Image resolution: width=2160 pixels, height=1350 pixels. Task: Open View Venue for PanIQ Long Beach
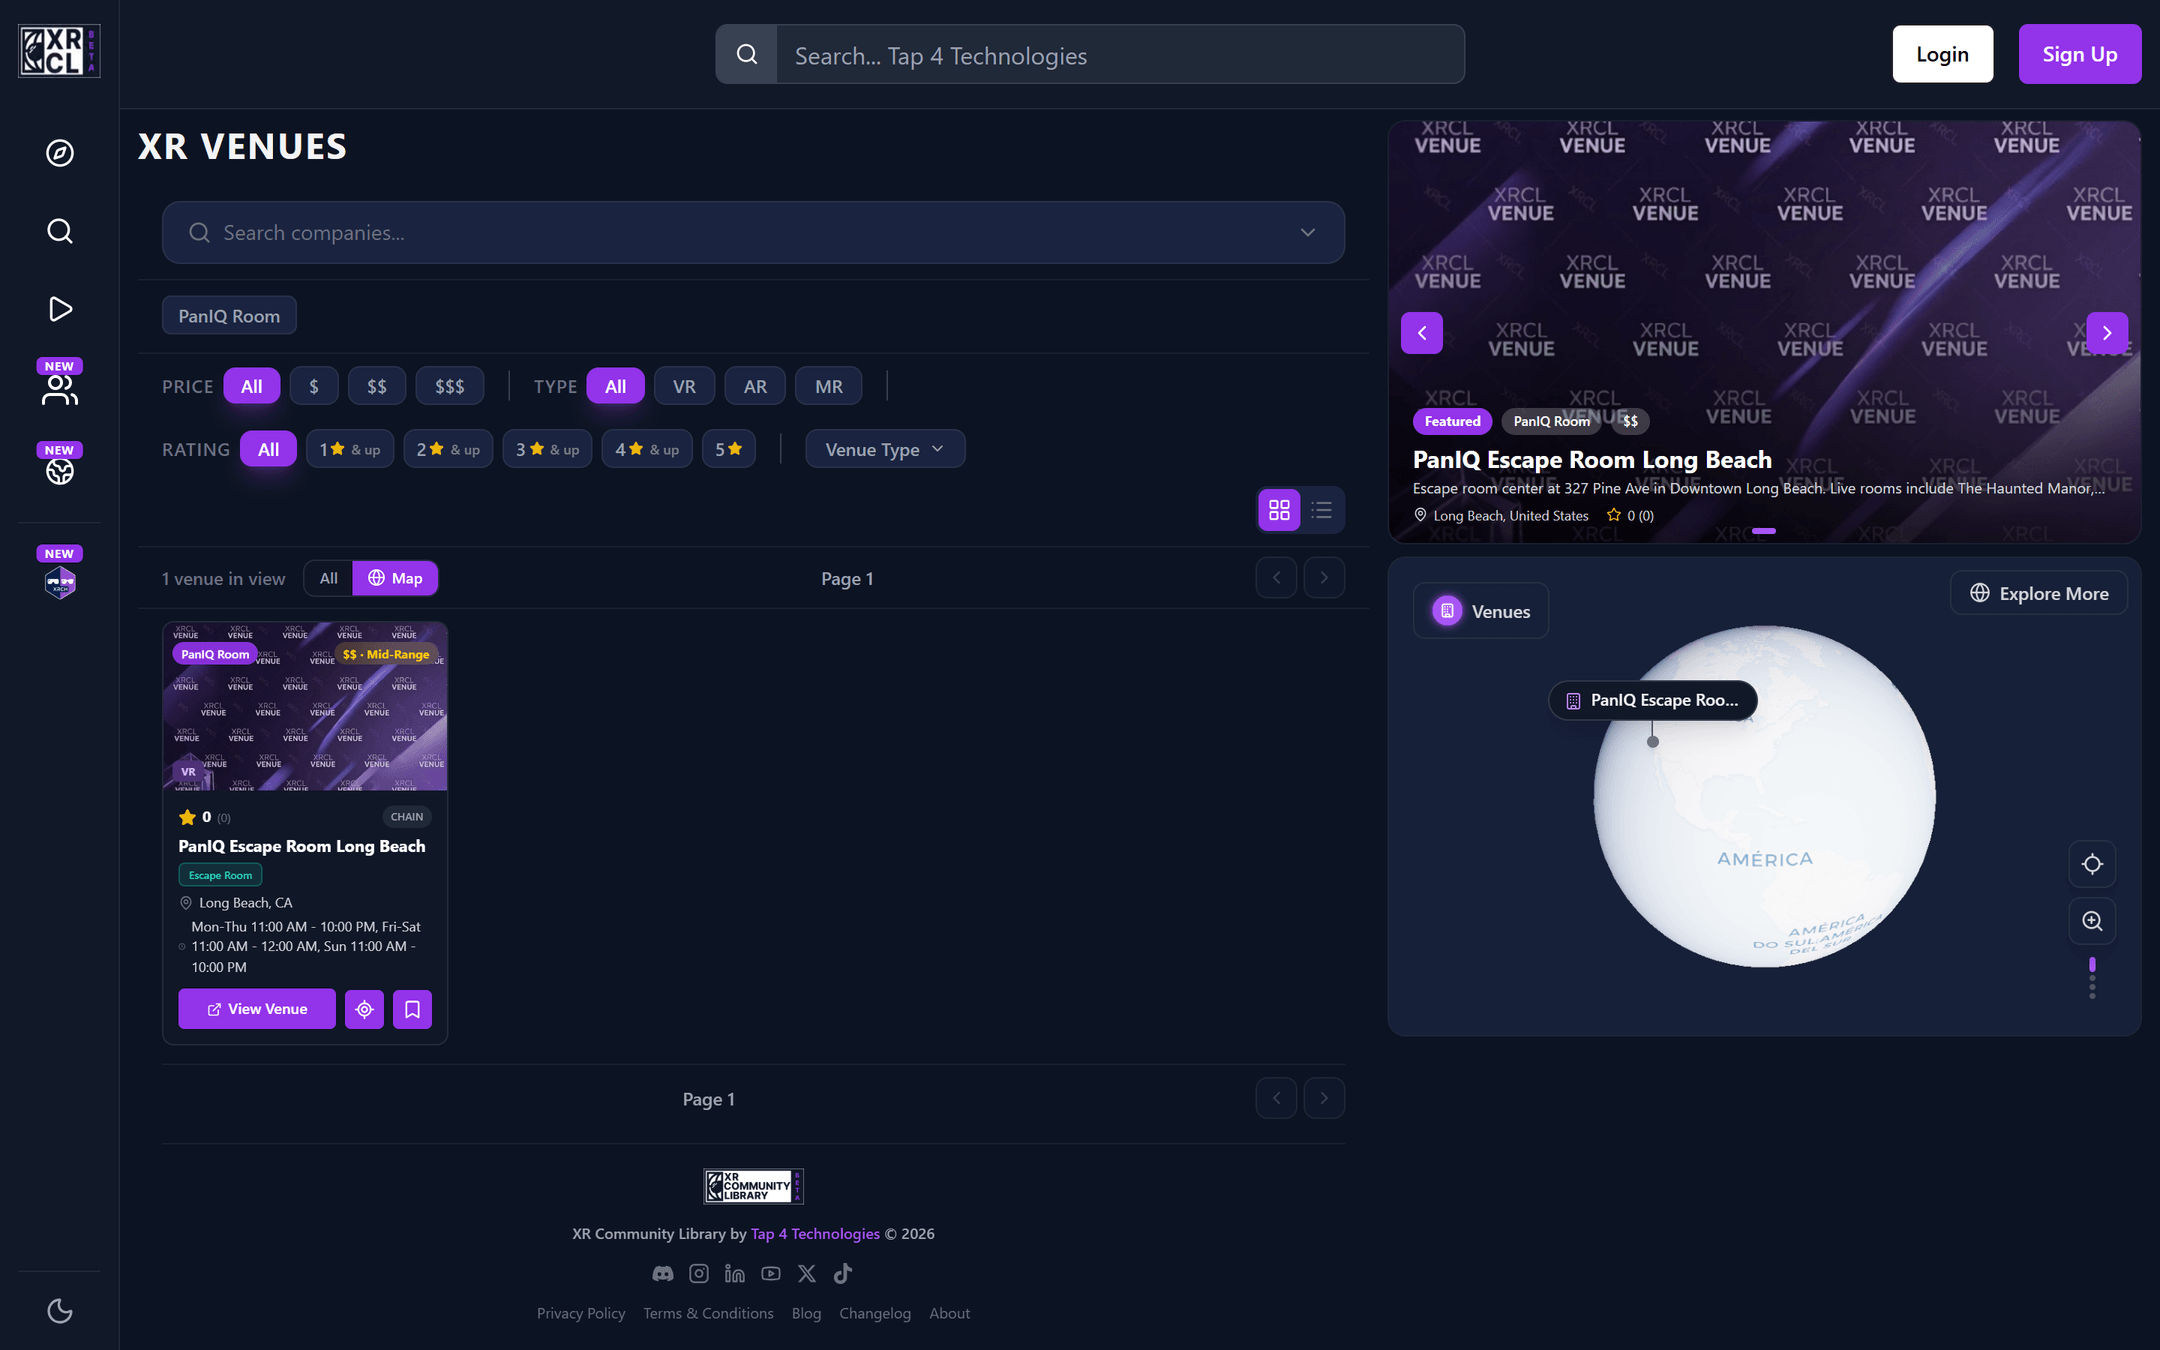pos(257,1009)
